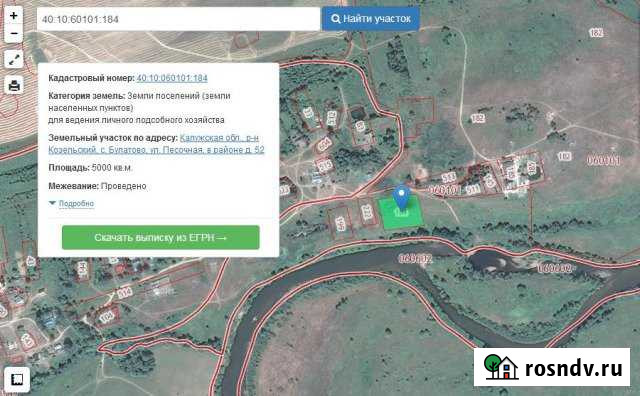Open map layers icon at bottom left
Image resolution: width=640 pixels, height=396 pixels.
(x=17, y=379)
